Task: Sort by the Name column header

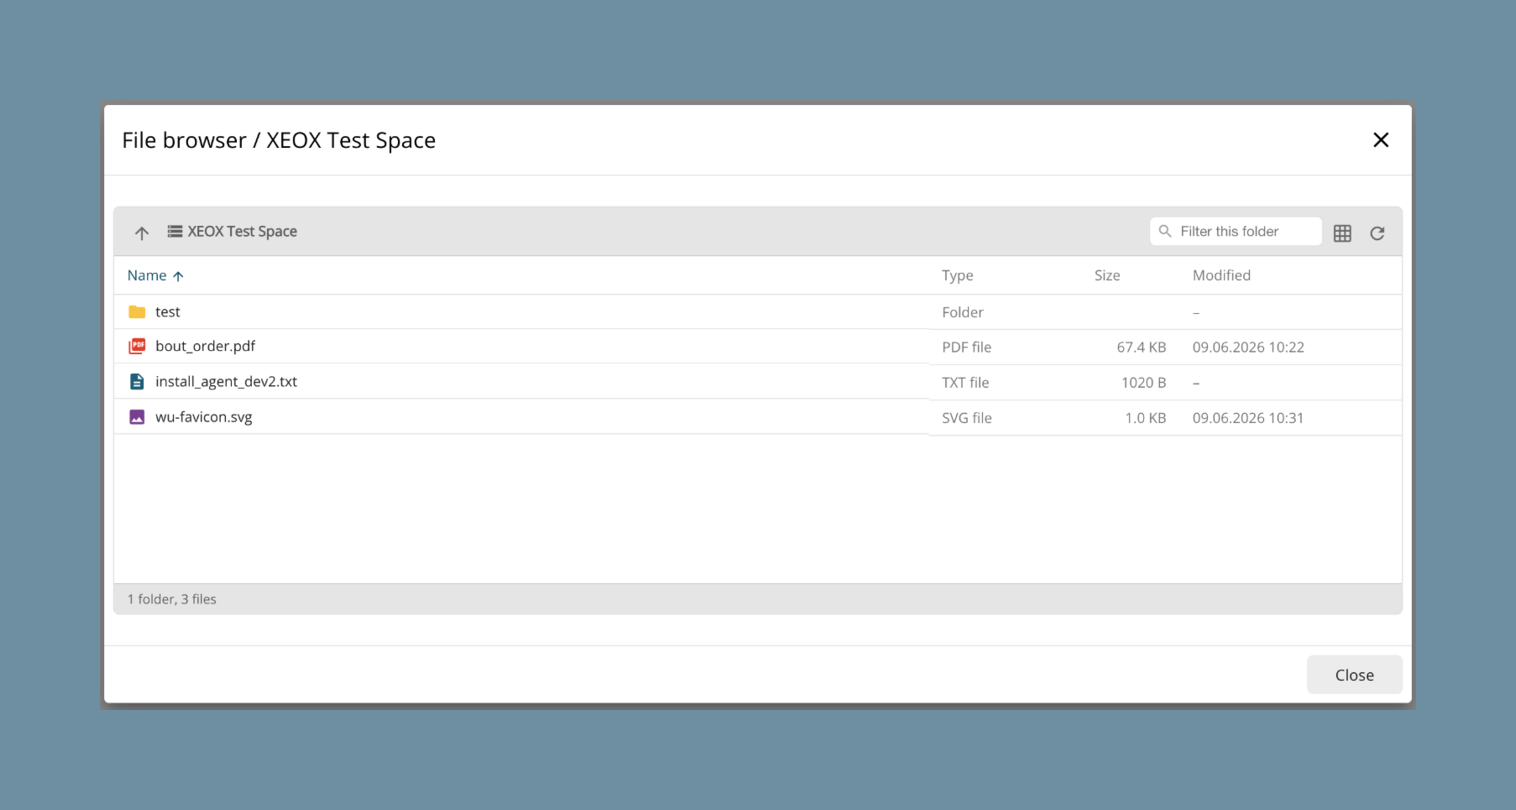Action: coord(147,275)
